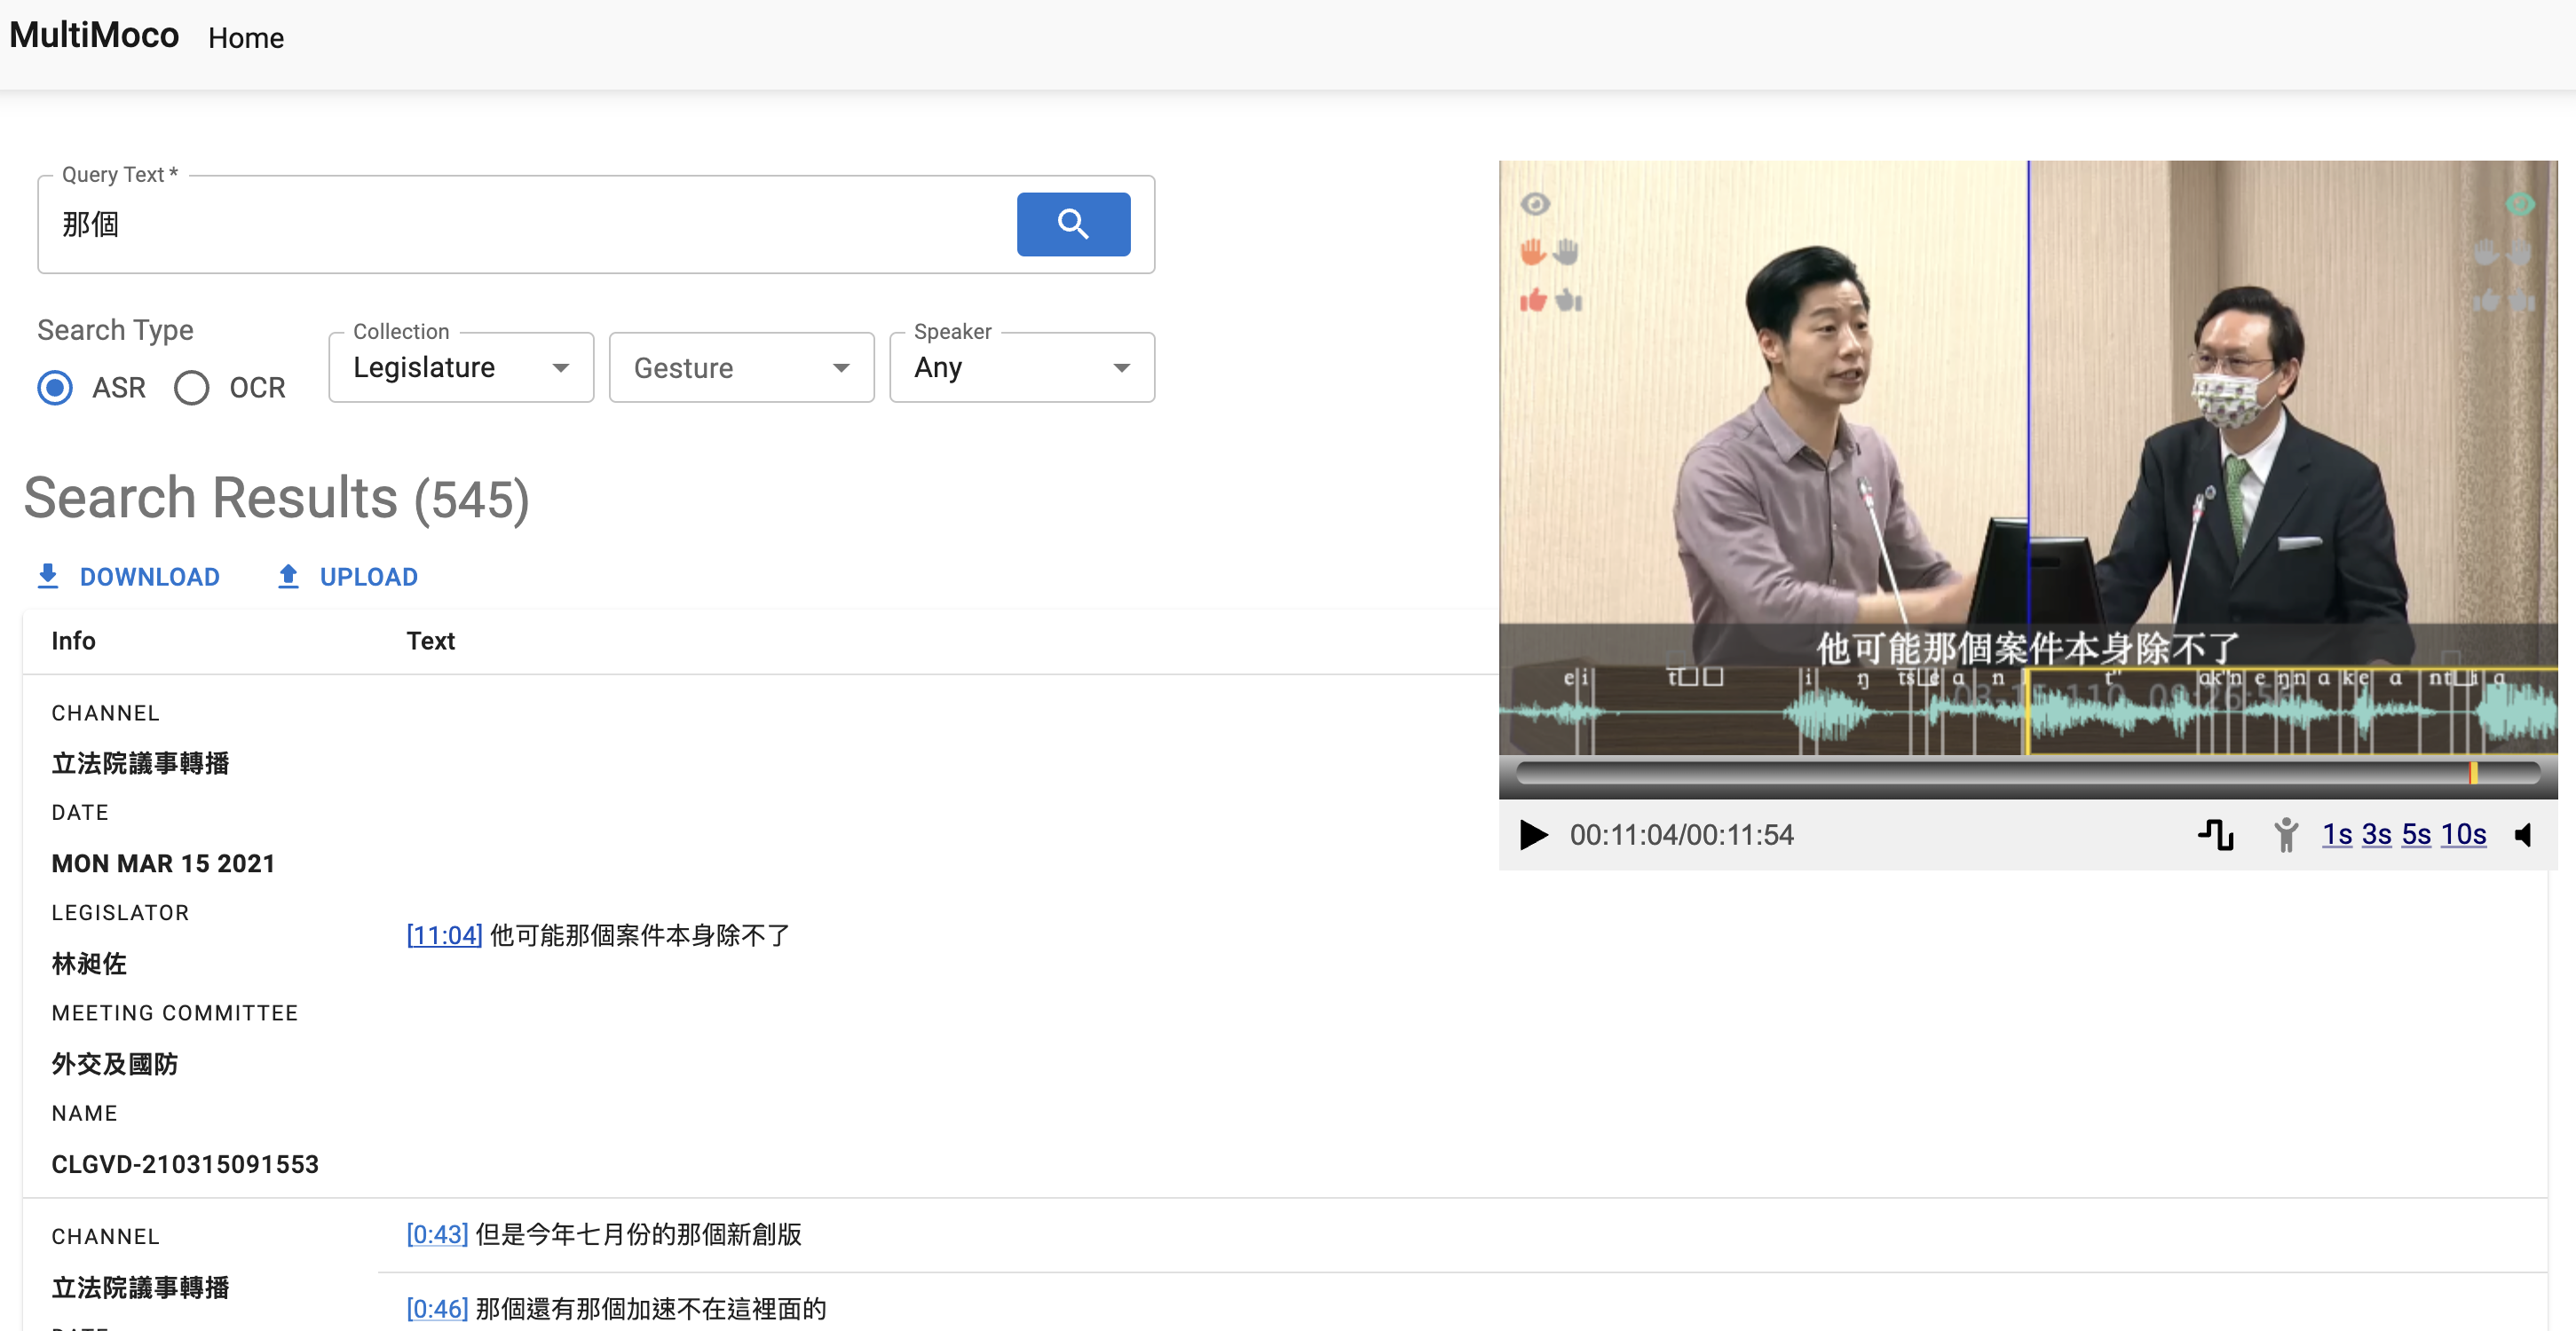This screenshot has width=2576, height=1331.
Task: Mute audio with the speaker icon
Action: pos(2523,834)
